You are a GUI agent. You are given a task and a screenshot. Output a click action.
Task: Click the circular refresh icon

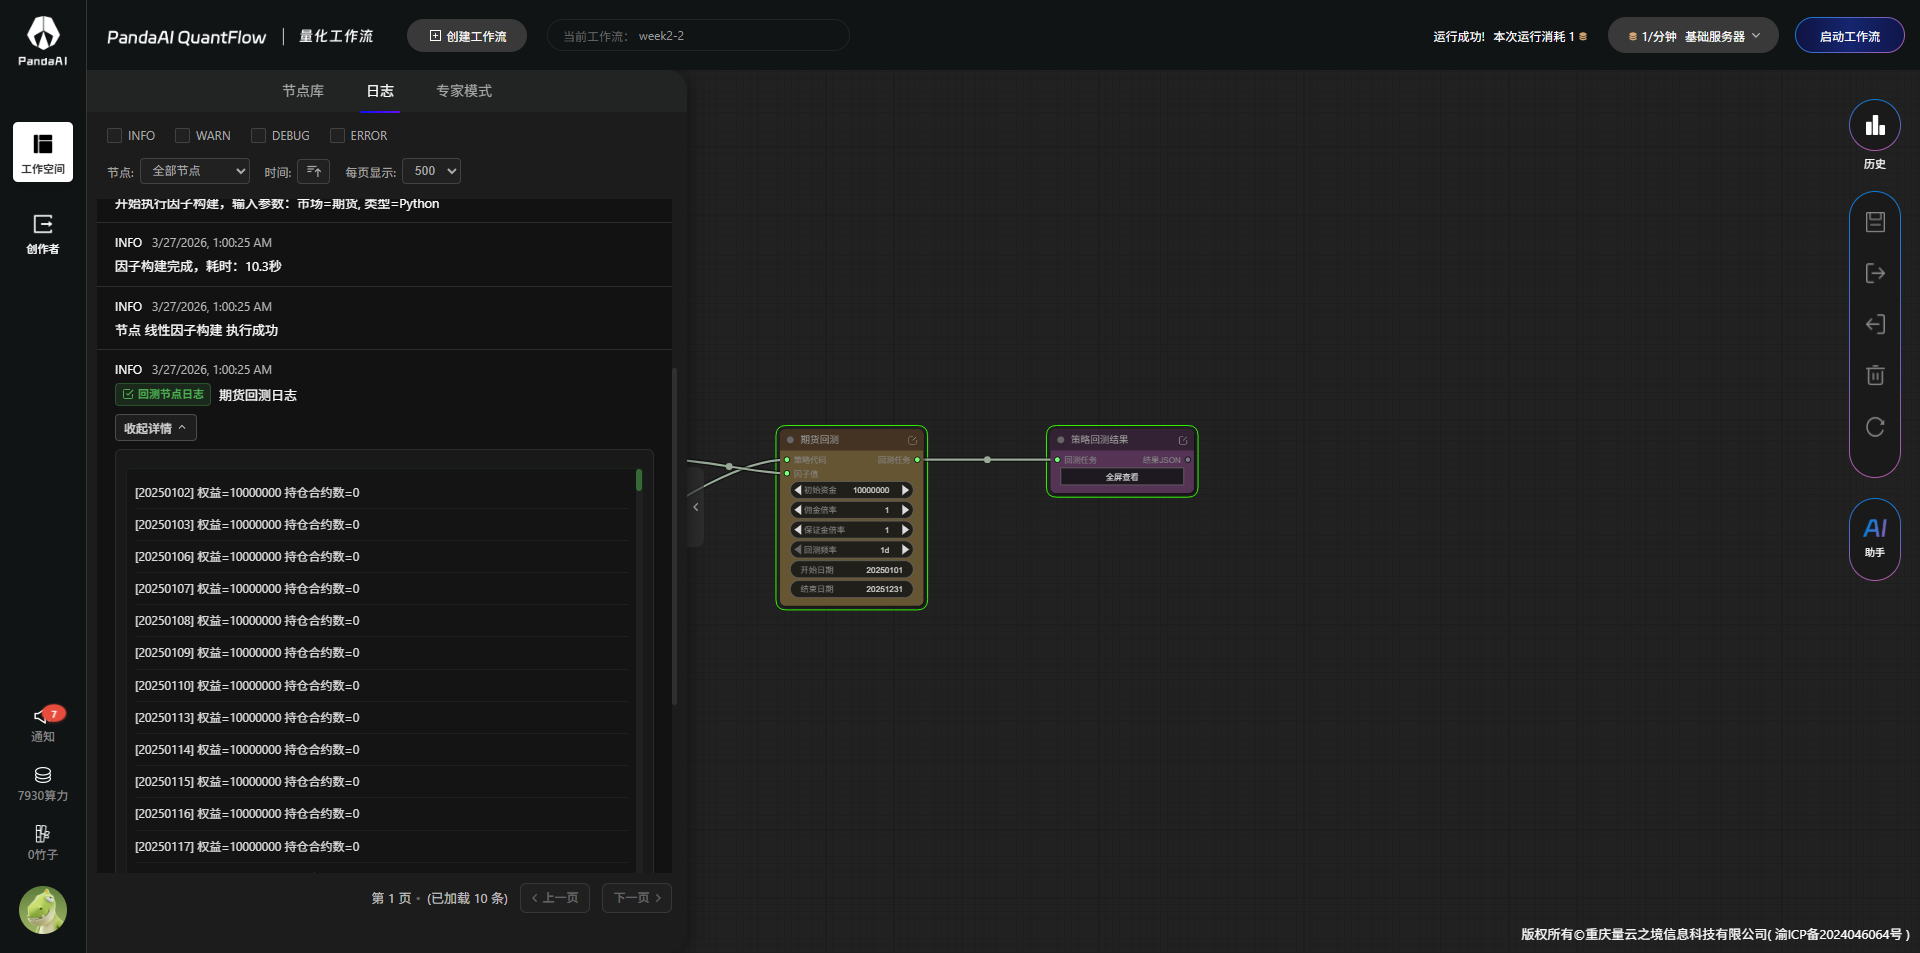[x=1875, y=427]
